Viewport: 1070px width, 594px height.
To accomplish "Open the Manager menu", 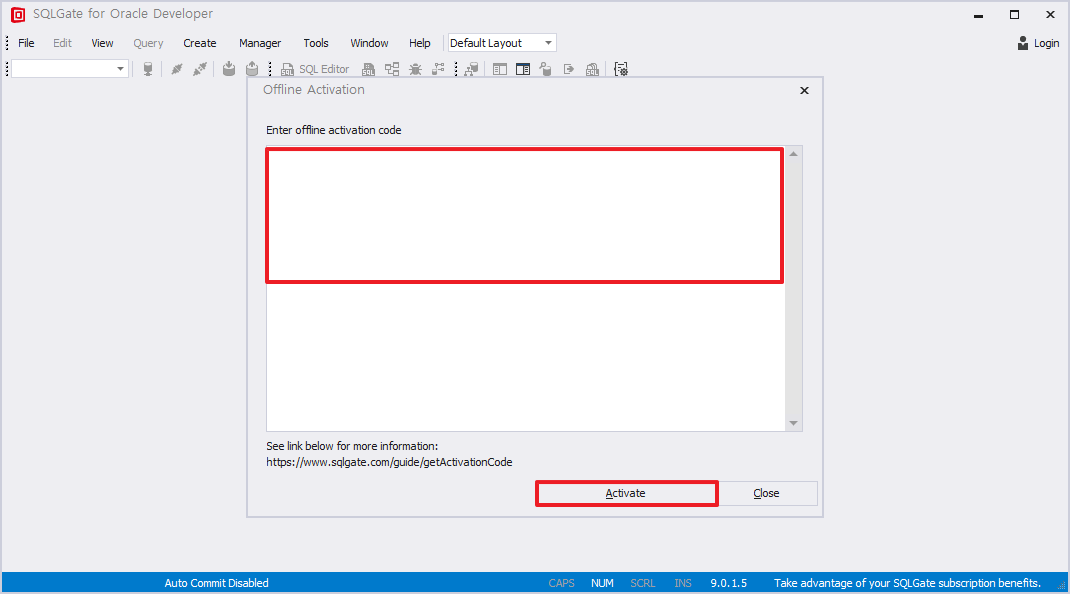I will click(x=260, y=43).
